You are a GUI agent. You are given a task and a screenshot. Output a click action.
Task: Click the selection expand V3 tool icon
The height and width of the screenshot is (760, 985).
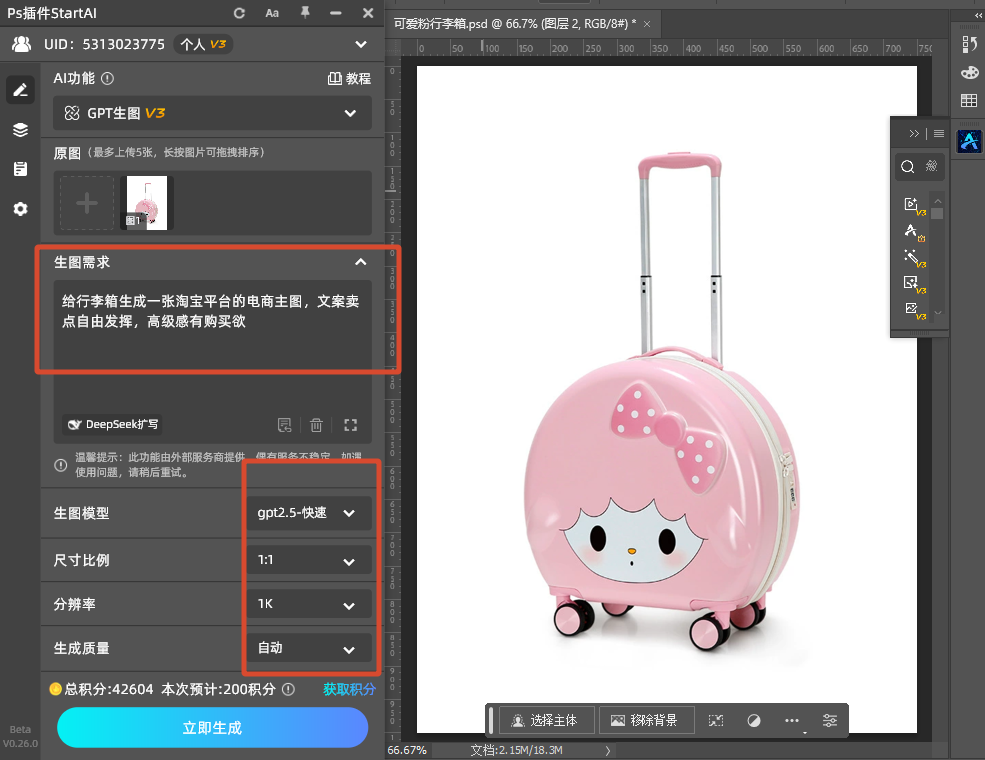913,284
